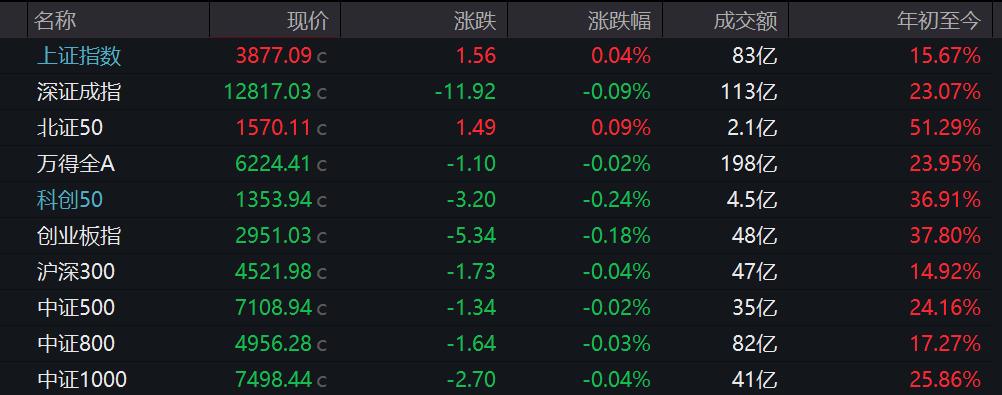
Task: Click the price 2951.03
Action: click(x=274, y=236)
